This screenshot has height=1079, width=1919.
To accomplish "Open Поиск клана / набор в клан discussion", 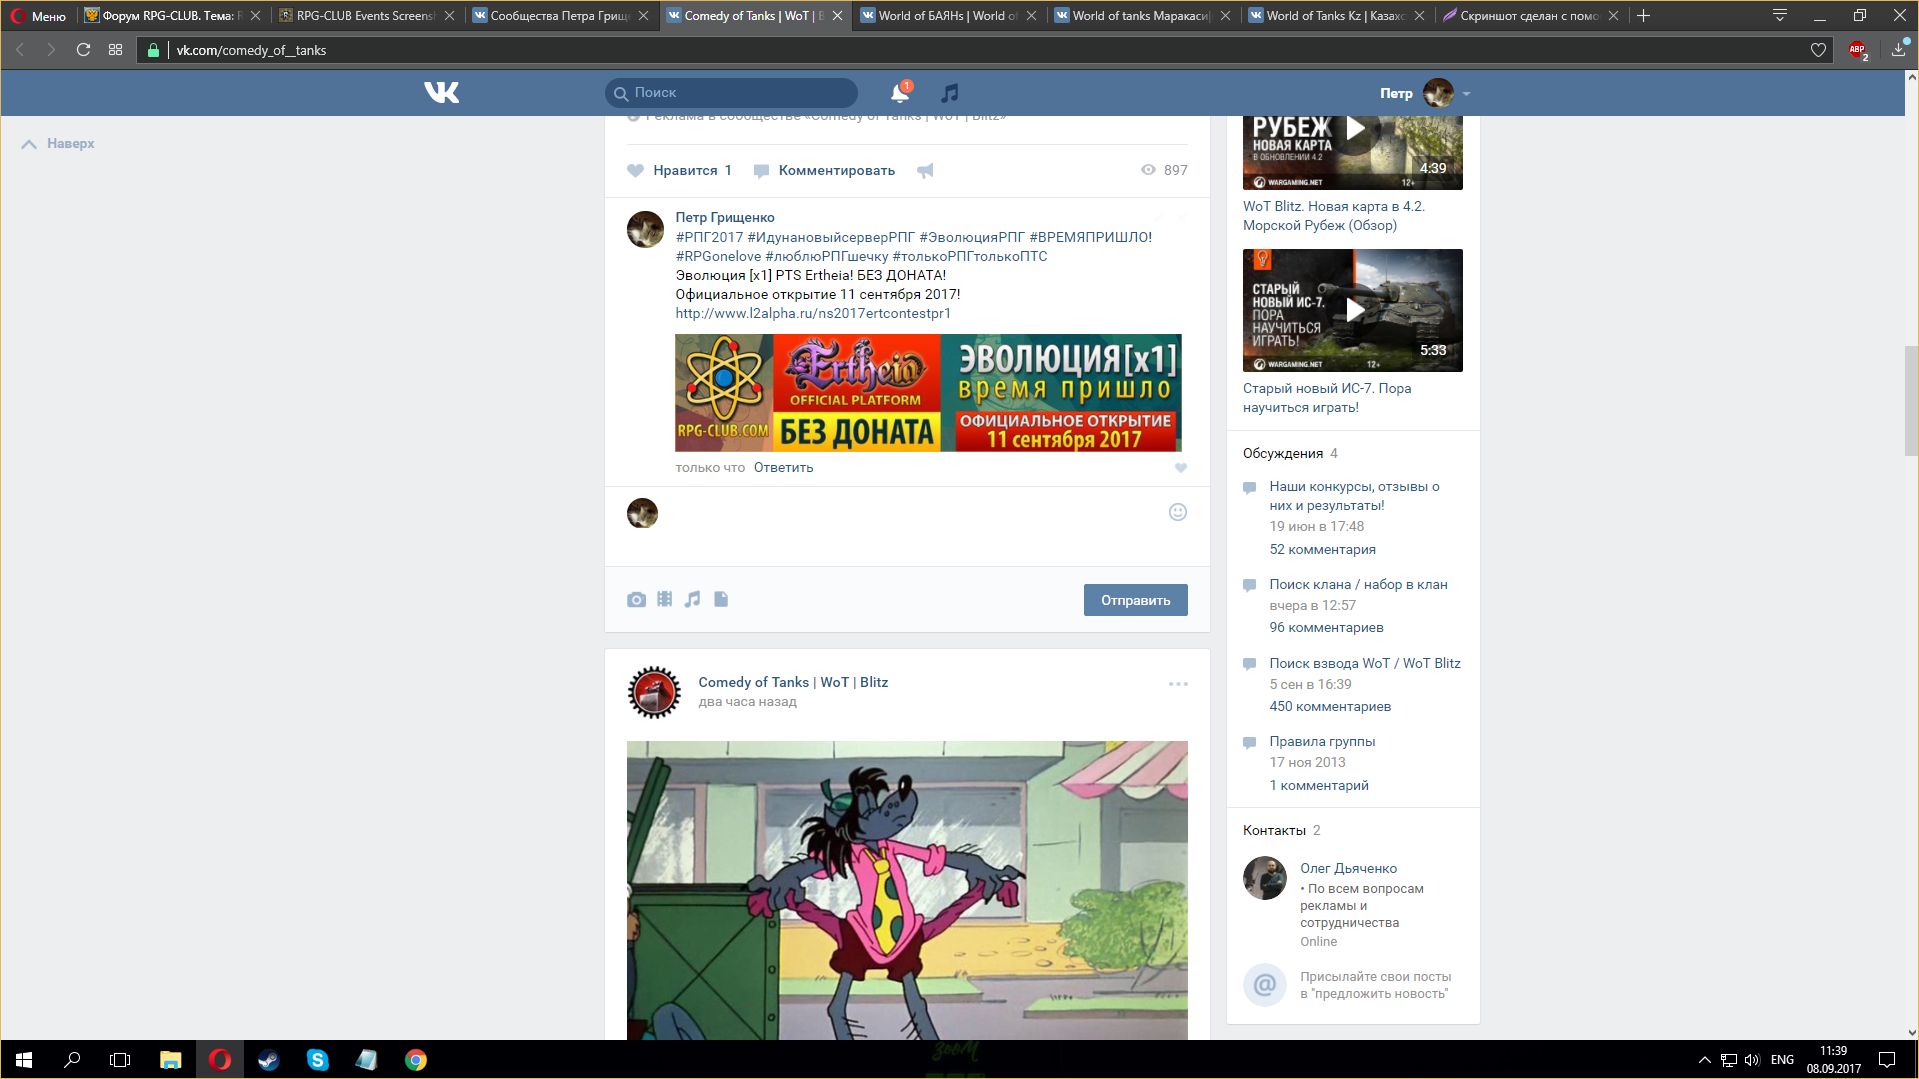I will click(x=1358, y=584).
